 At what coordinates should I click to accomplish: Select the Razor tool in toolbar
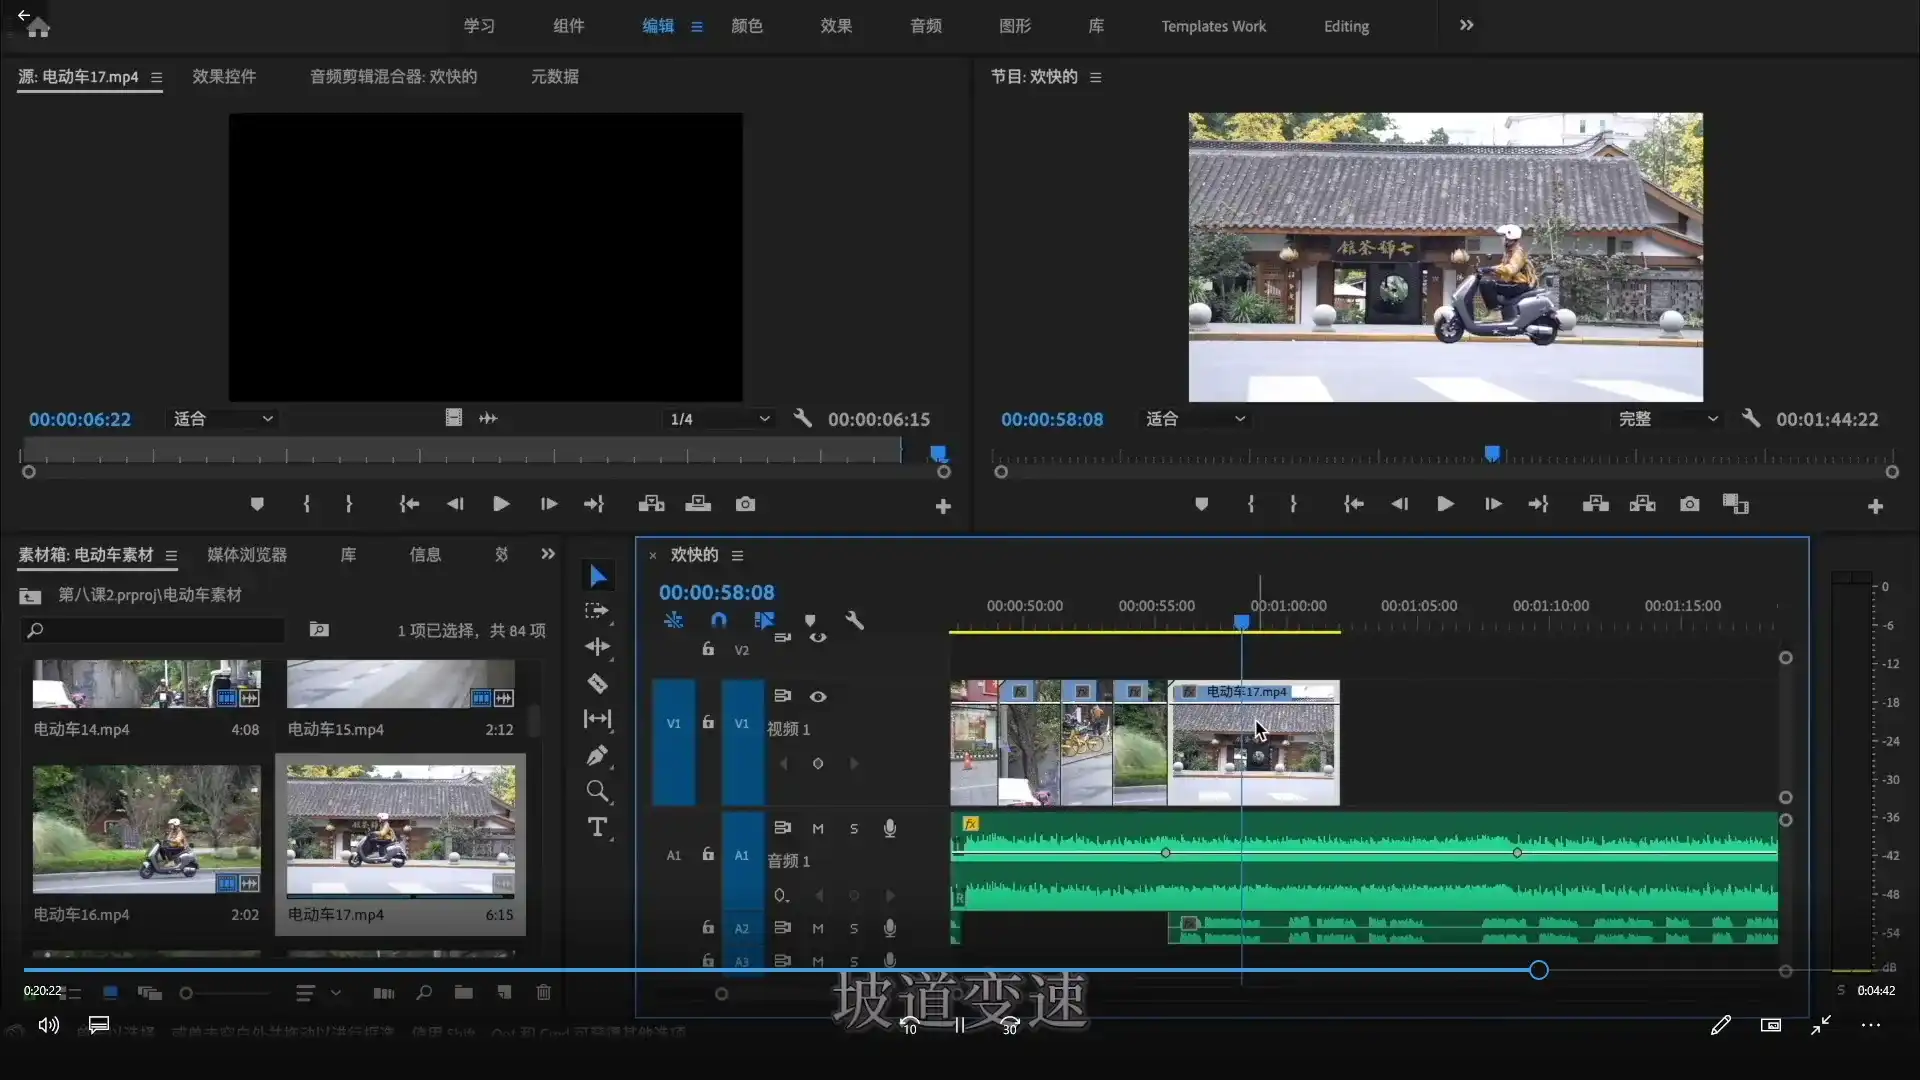(597, 684)
